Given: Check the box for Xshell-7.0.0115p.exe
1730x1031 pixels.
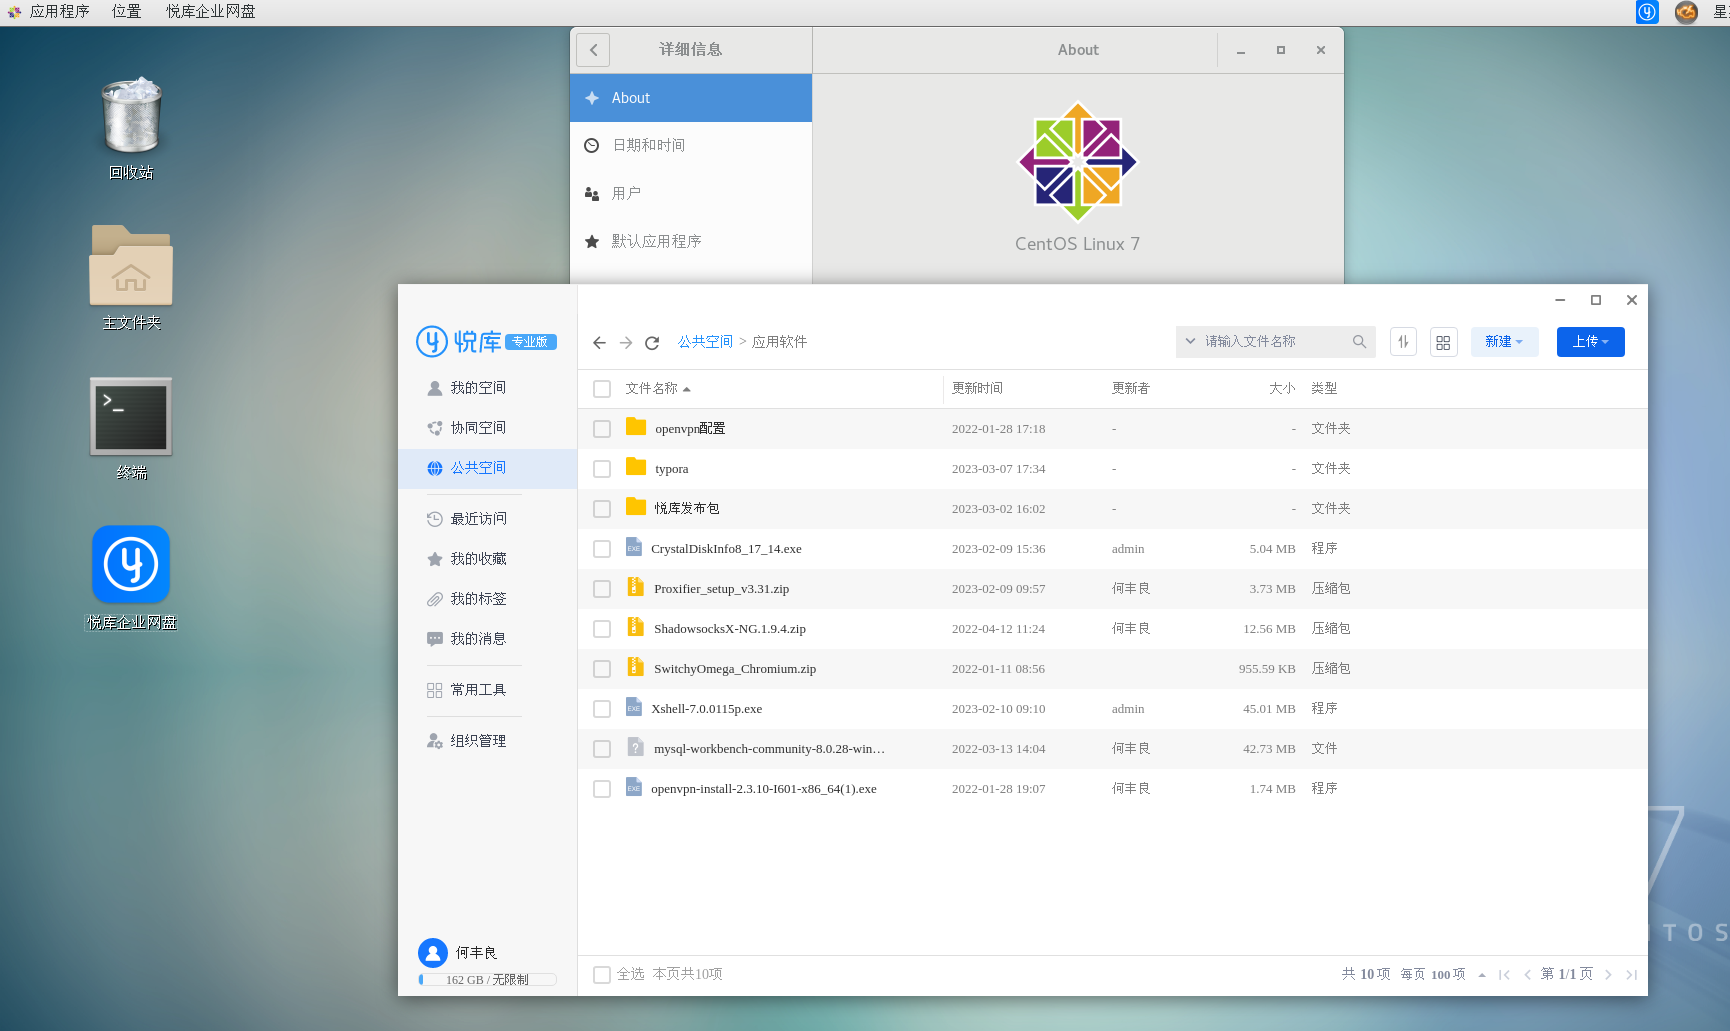Looking at the screenshot, I should coord(602,709).
